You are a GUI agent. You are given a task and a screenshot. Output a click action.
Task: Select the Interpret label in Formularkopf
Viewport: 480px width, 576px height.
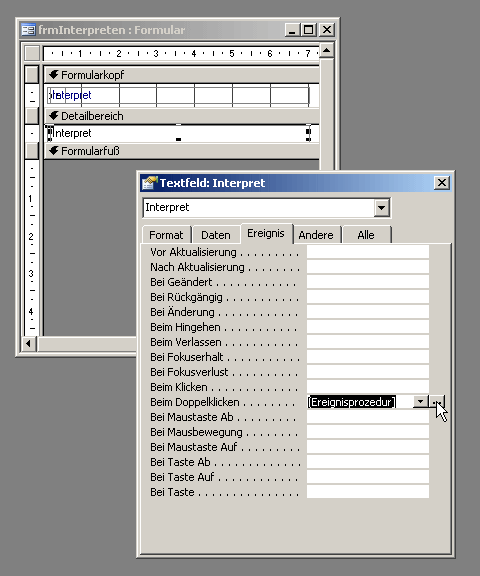[x=70, y=95]
